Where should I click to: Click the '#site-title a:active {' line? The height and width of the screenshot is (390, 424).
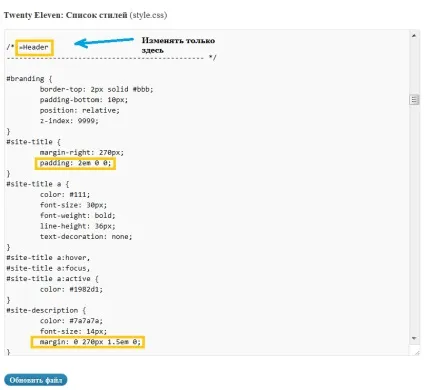coord(52,279)
